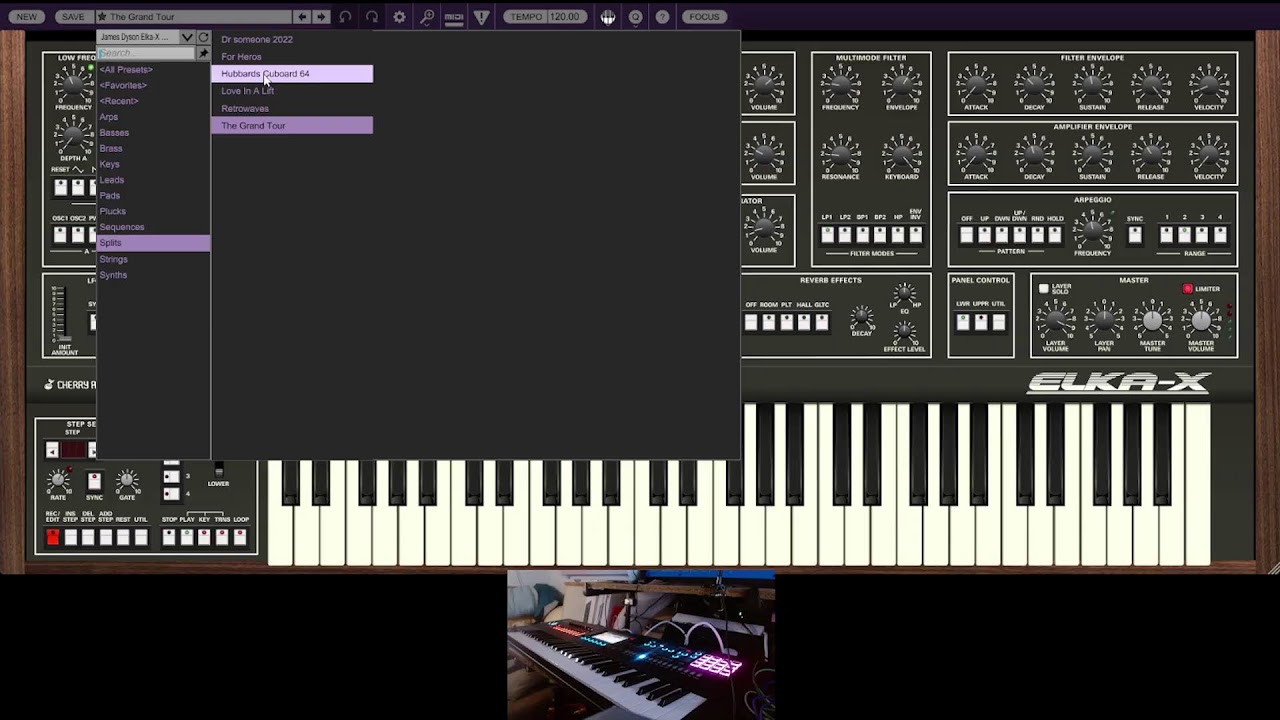1280x720 pixels.
Task: Click the undo arrow icon in toolbar
Action: pos(345,17)
